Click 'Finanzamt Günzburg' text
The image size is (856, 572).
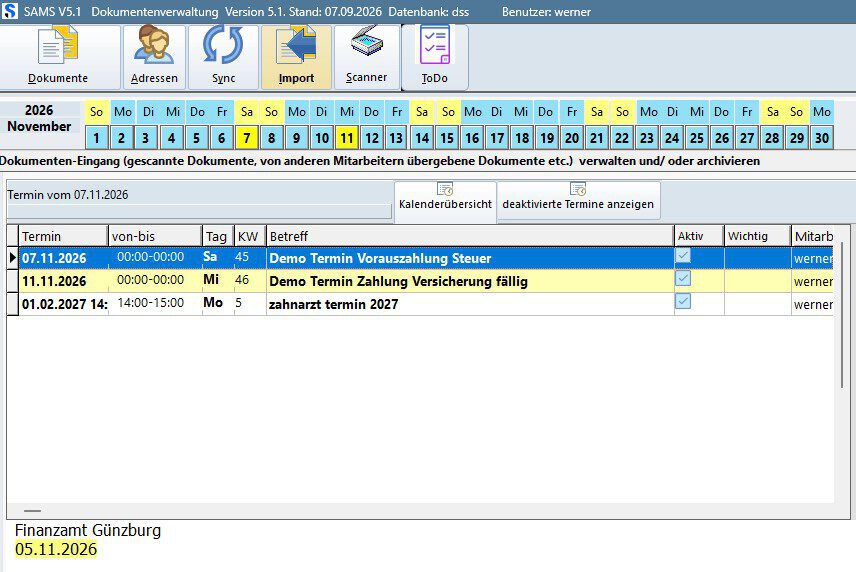click(88, 530)
